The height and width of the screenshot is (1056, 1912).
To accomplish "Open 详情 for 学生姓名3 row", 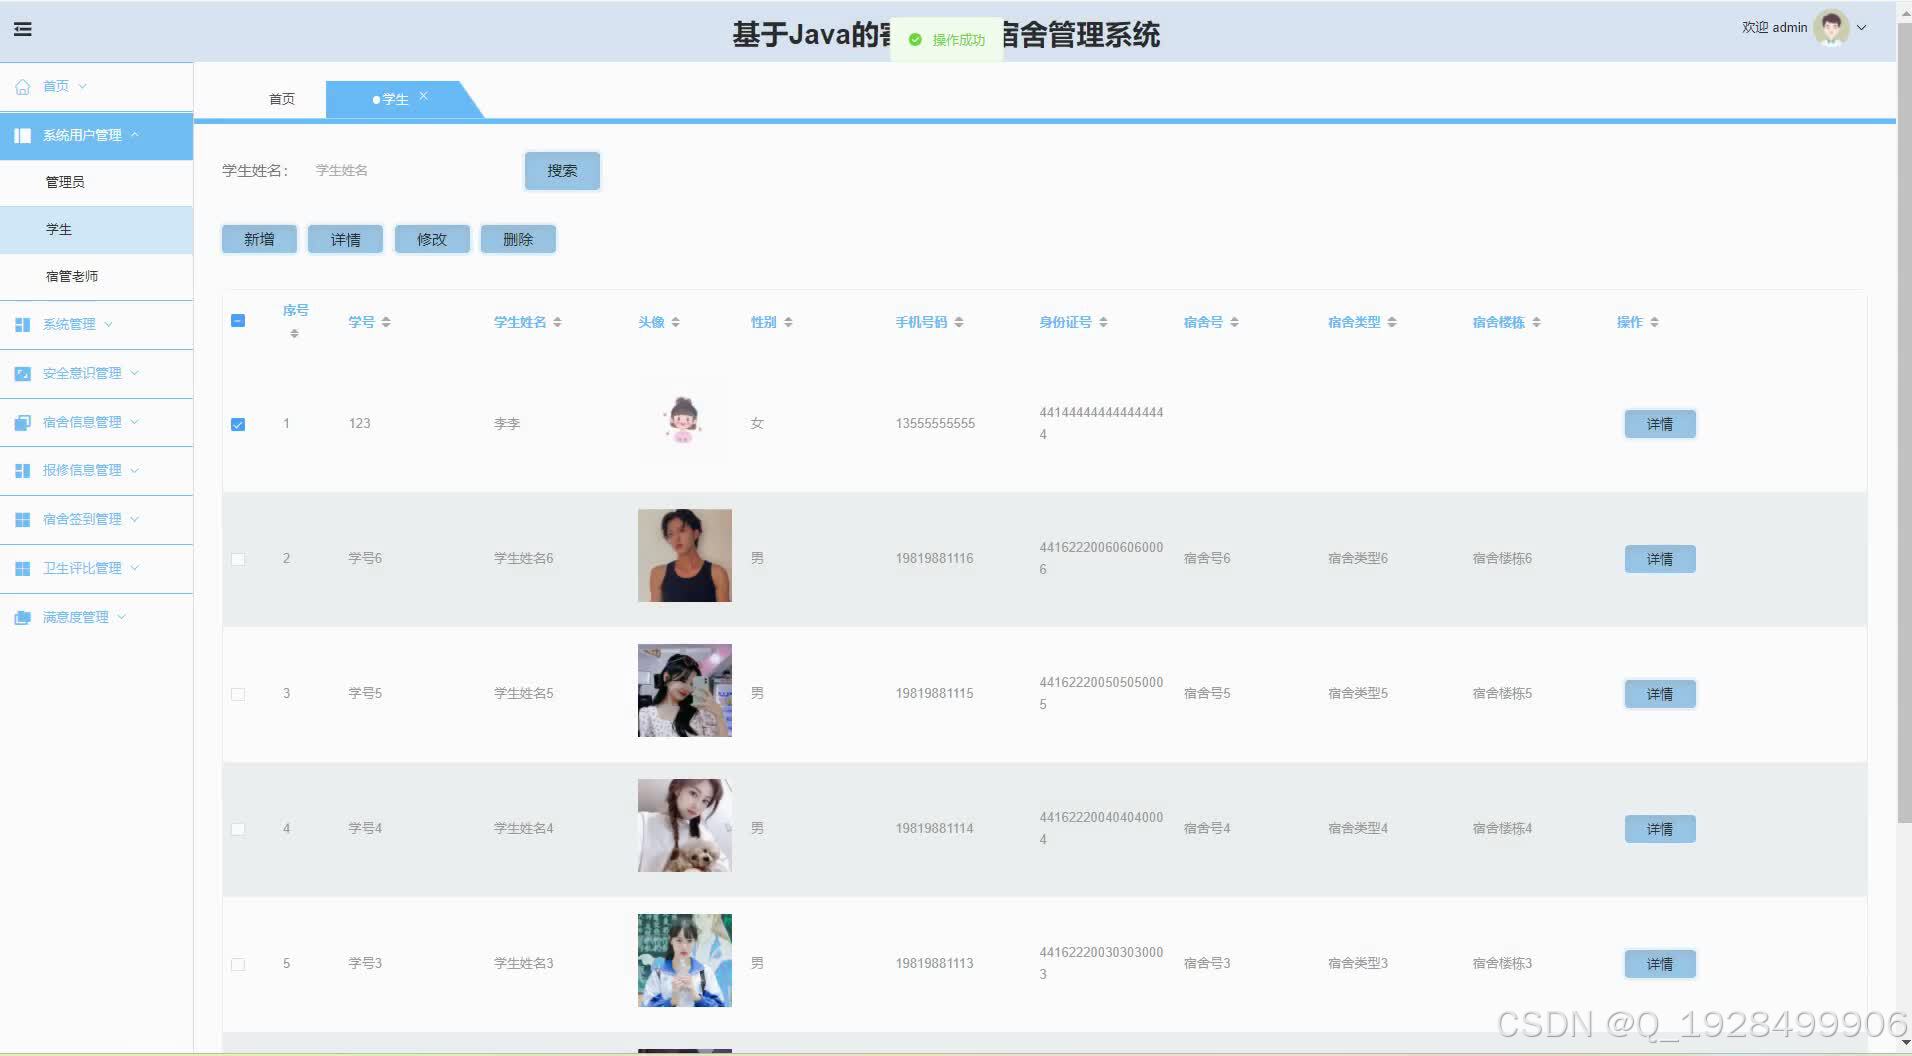I will point(1660,964).
